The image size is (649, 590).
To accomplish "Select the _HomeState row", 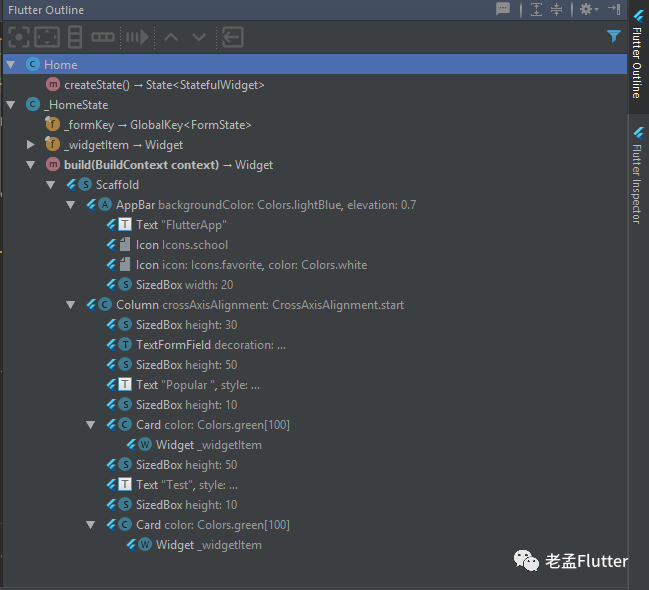I will point(315,105).
